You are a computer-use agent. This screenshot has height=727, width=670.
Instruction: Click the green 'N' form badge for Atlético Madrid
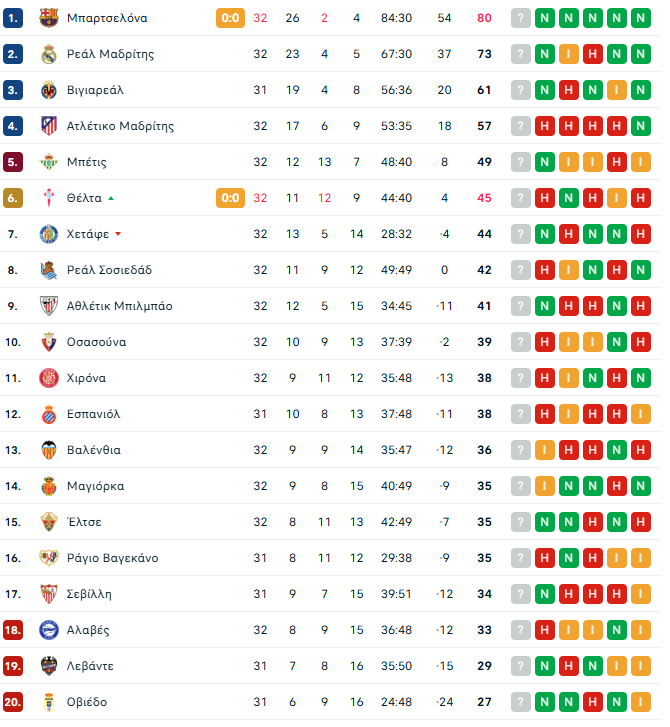[640, 126]
